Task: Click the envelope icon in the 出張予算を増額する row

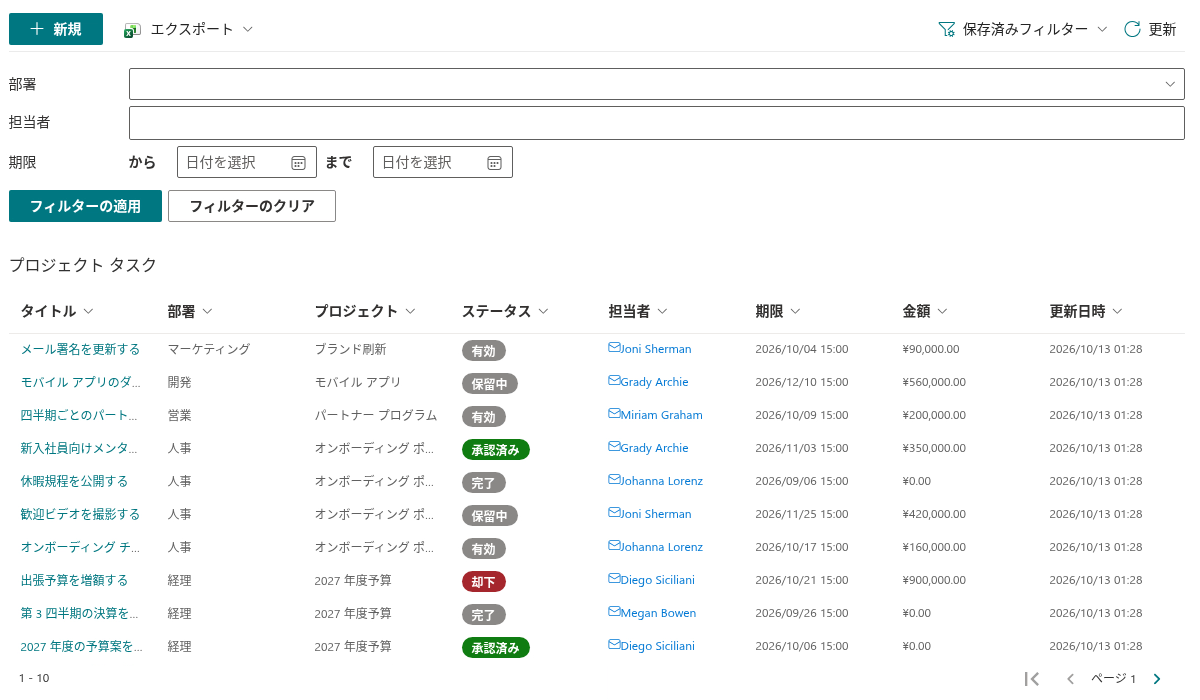Action: [x=614, y=579]
